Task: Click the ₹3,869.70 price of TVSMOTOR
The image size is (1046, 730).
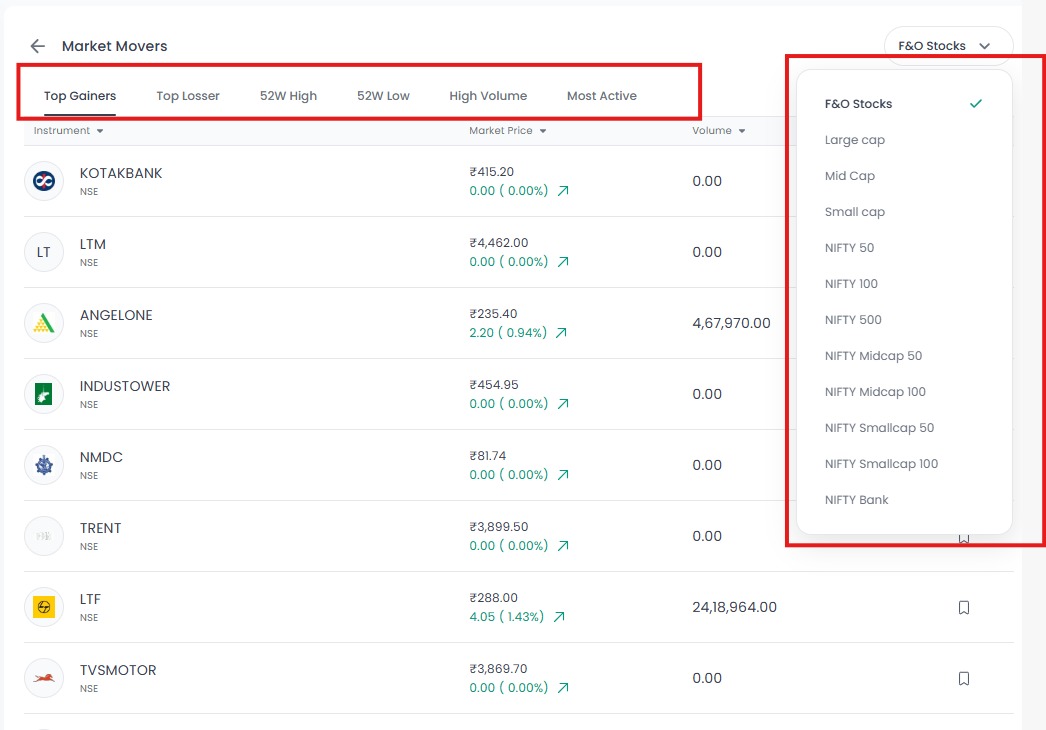Action: [x=498, y=669]
